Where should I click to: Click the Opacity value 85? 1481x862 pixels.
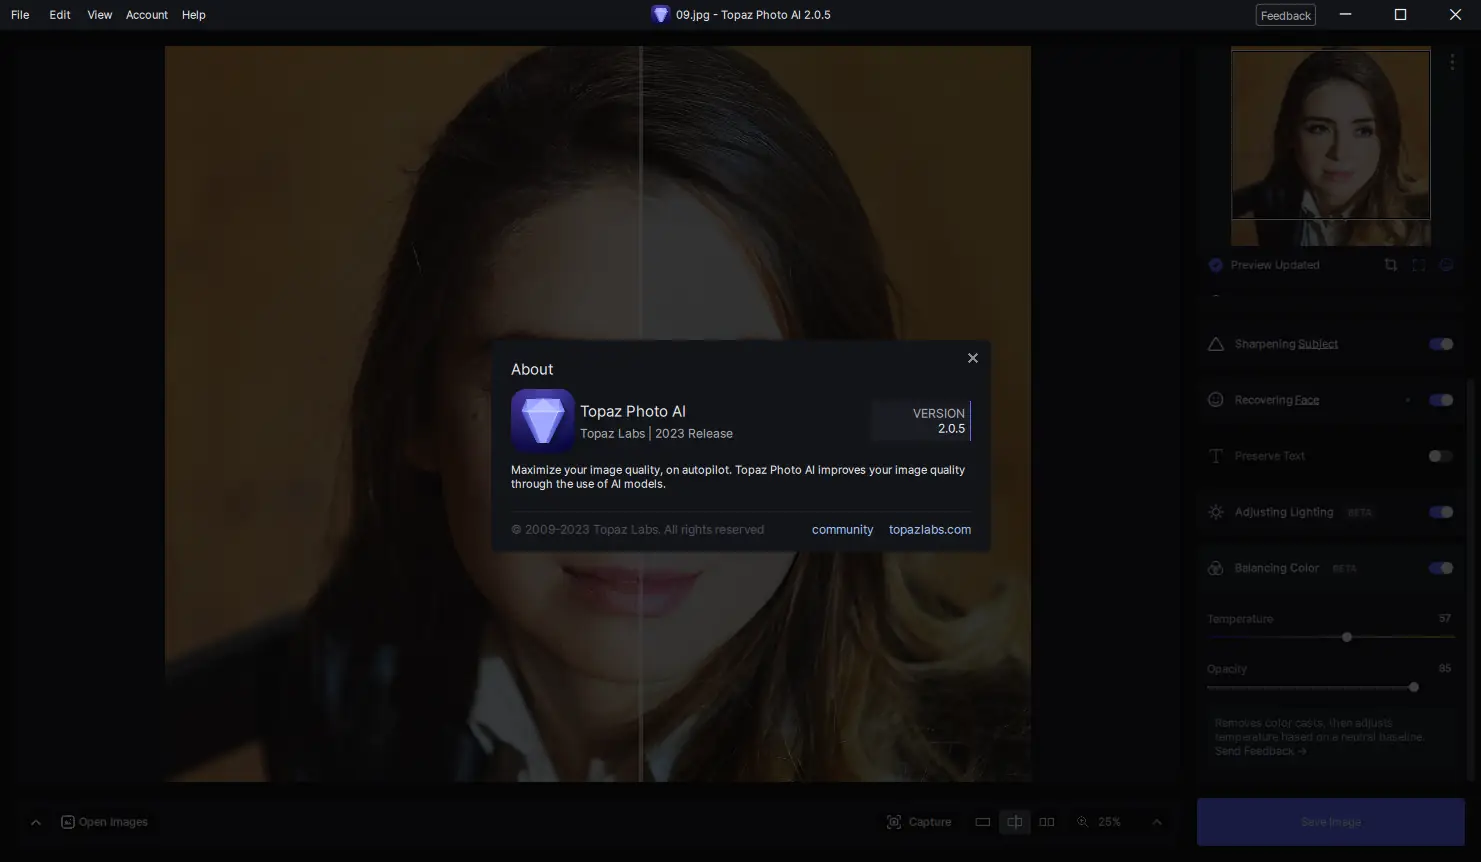[x=1445, y=669]
